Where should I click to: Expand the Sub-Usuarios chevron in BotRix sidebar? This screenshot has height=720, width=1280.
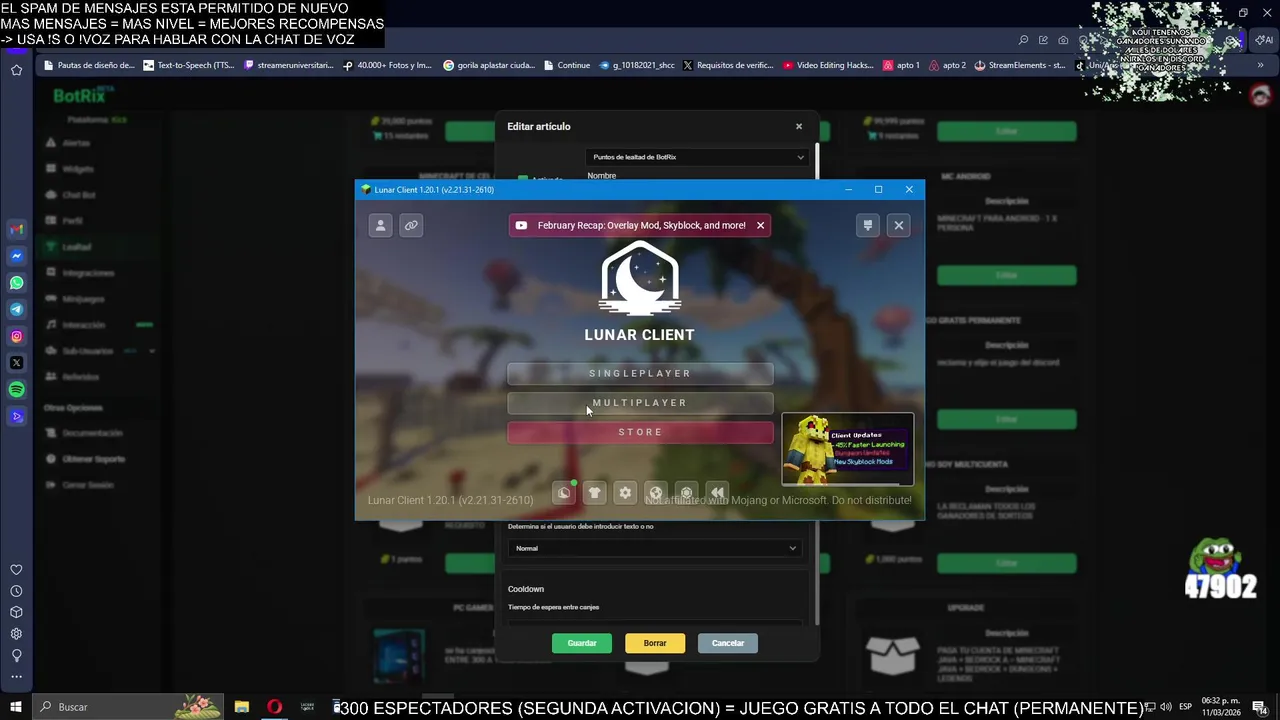pyautogui.click(x=152, y=351)
